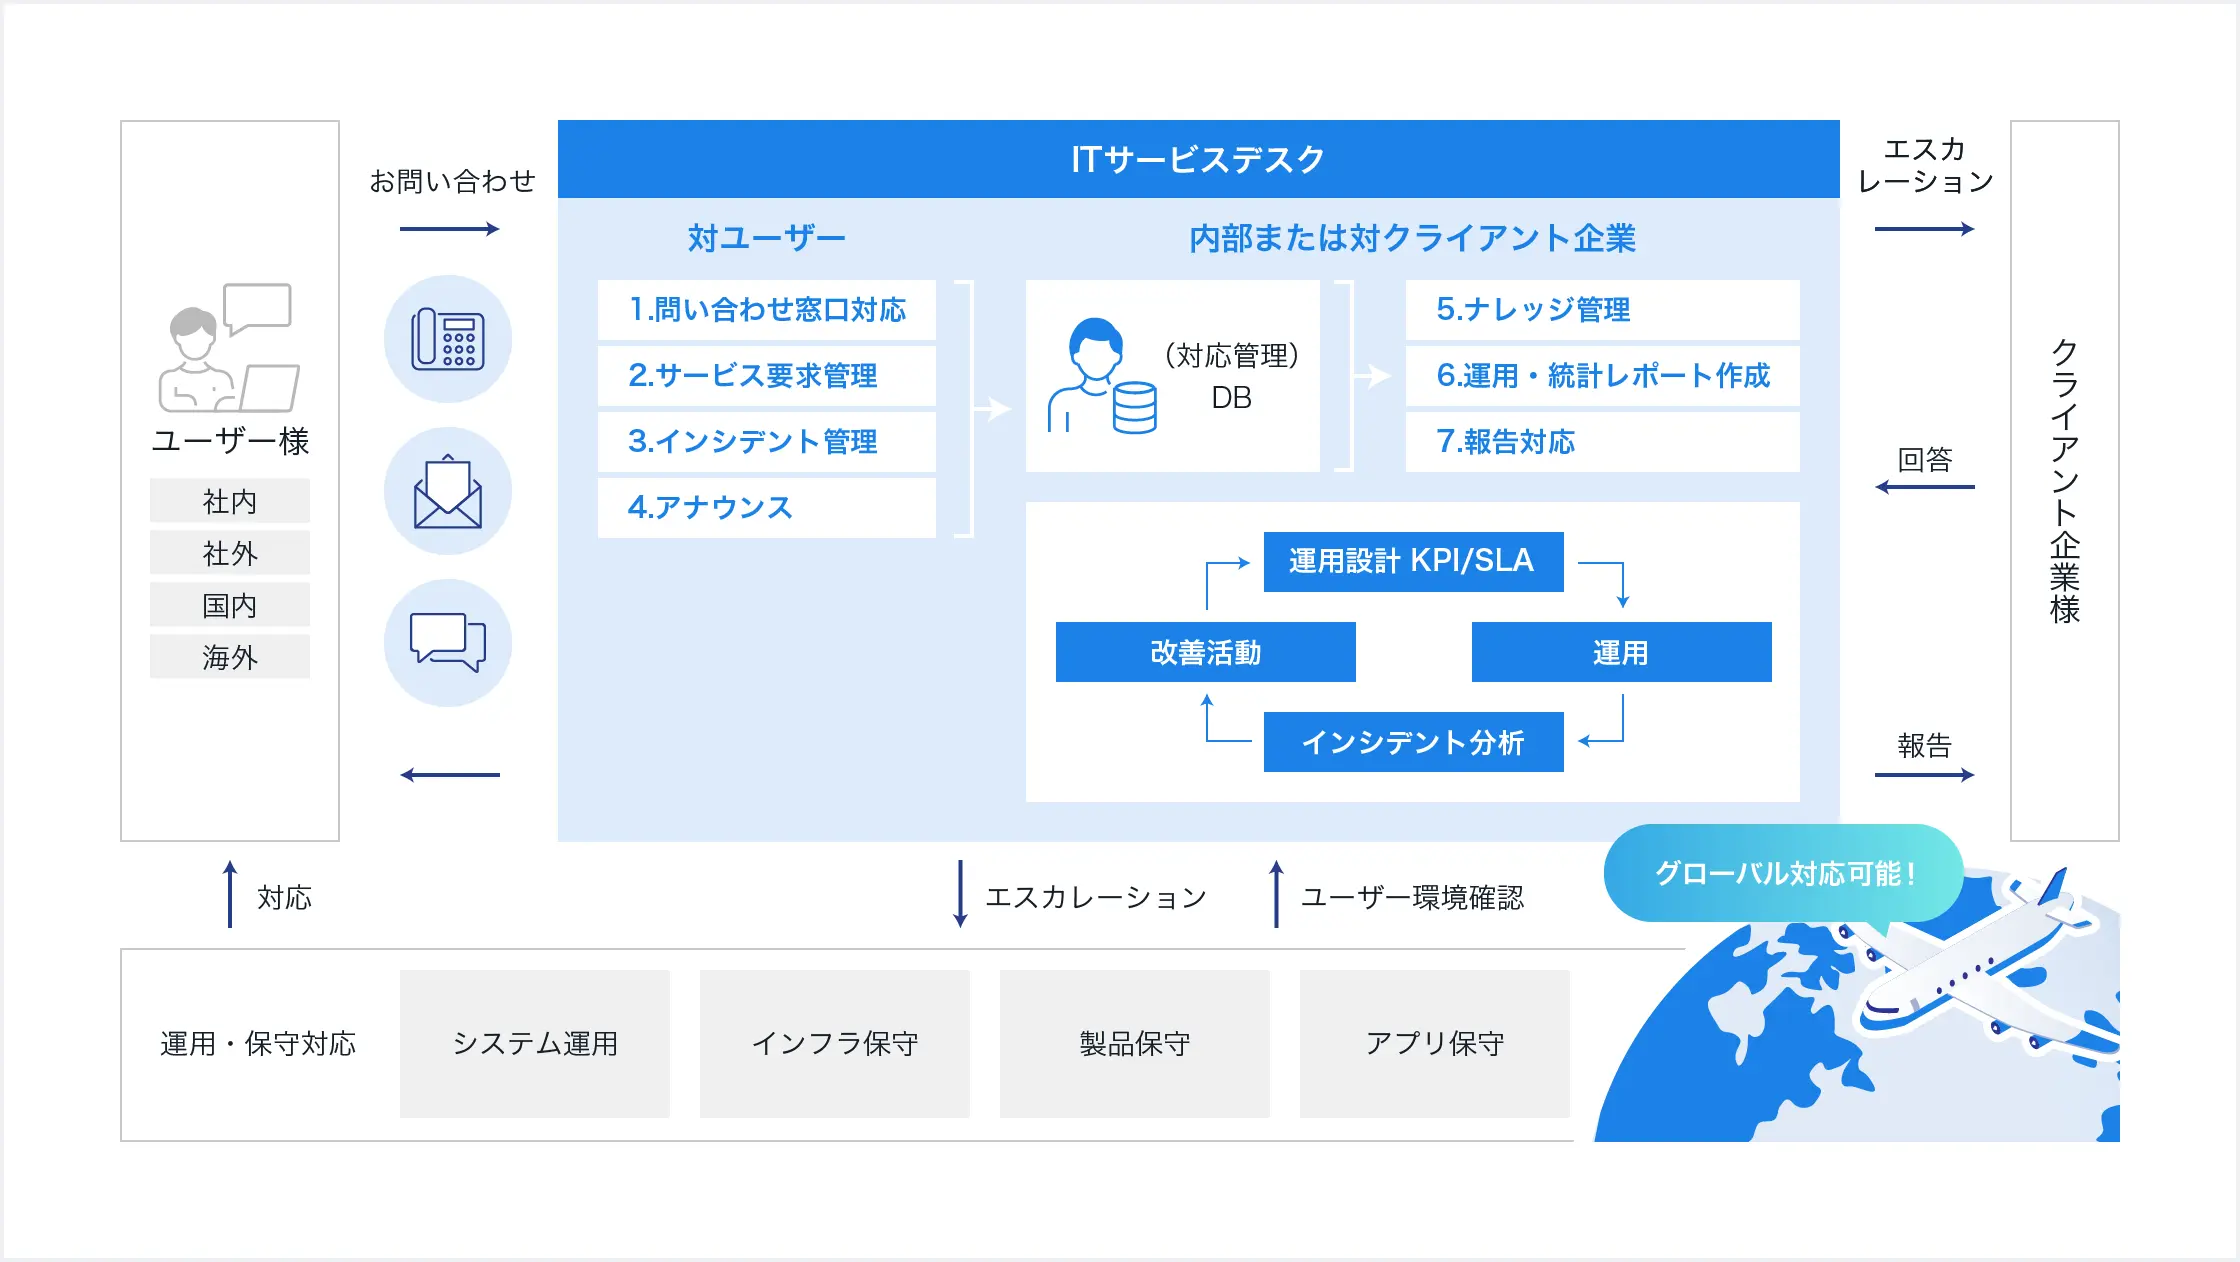Click 6.運用・統計レポート作成 box
Viewport: 2240px width, 1262px height.
click(1602, 376)
